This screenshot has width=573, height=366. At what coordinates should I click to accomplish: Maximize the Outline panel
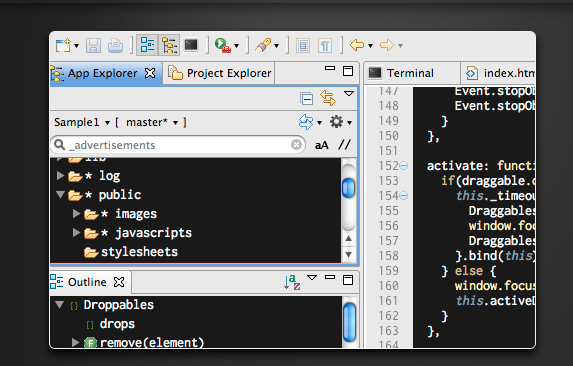click(x=348, y=280)
